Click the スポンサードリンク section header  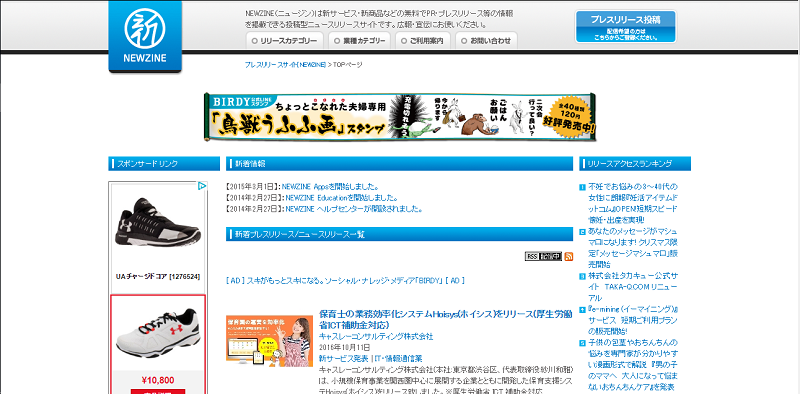pyautogui.click(x=164, y=163)
